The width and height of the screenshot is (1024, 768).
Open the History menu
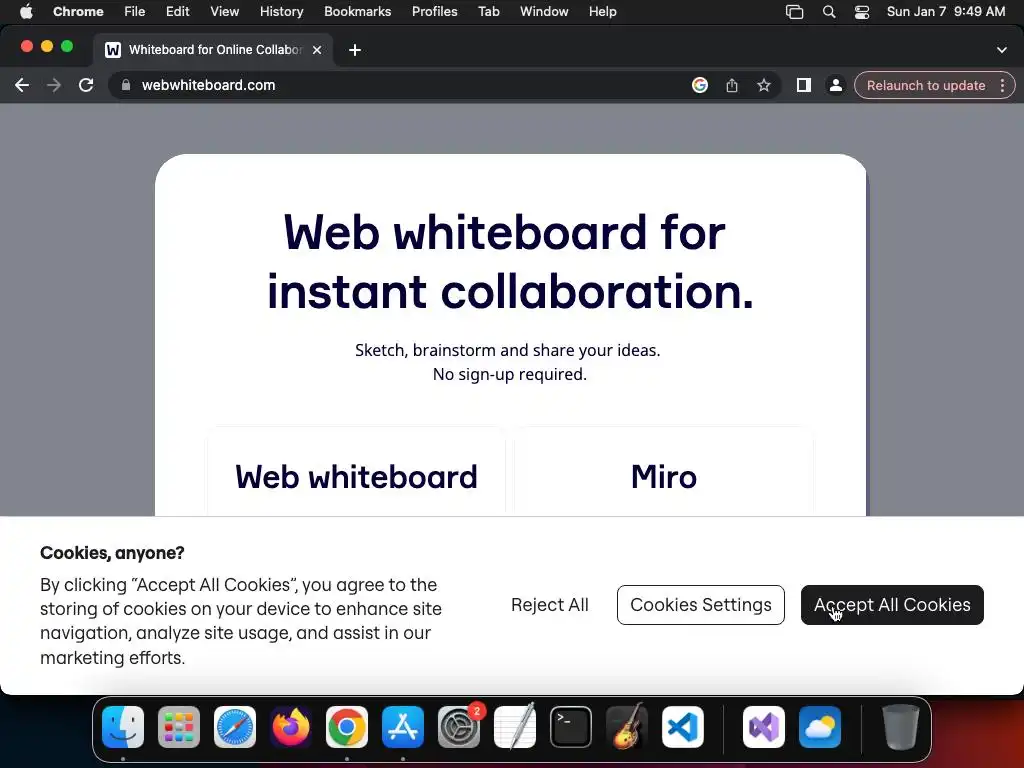[281, 12]
